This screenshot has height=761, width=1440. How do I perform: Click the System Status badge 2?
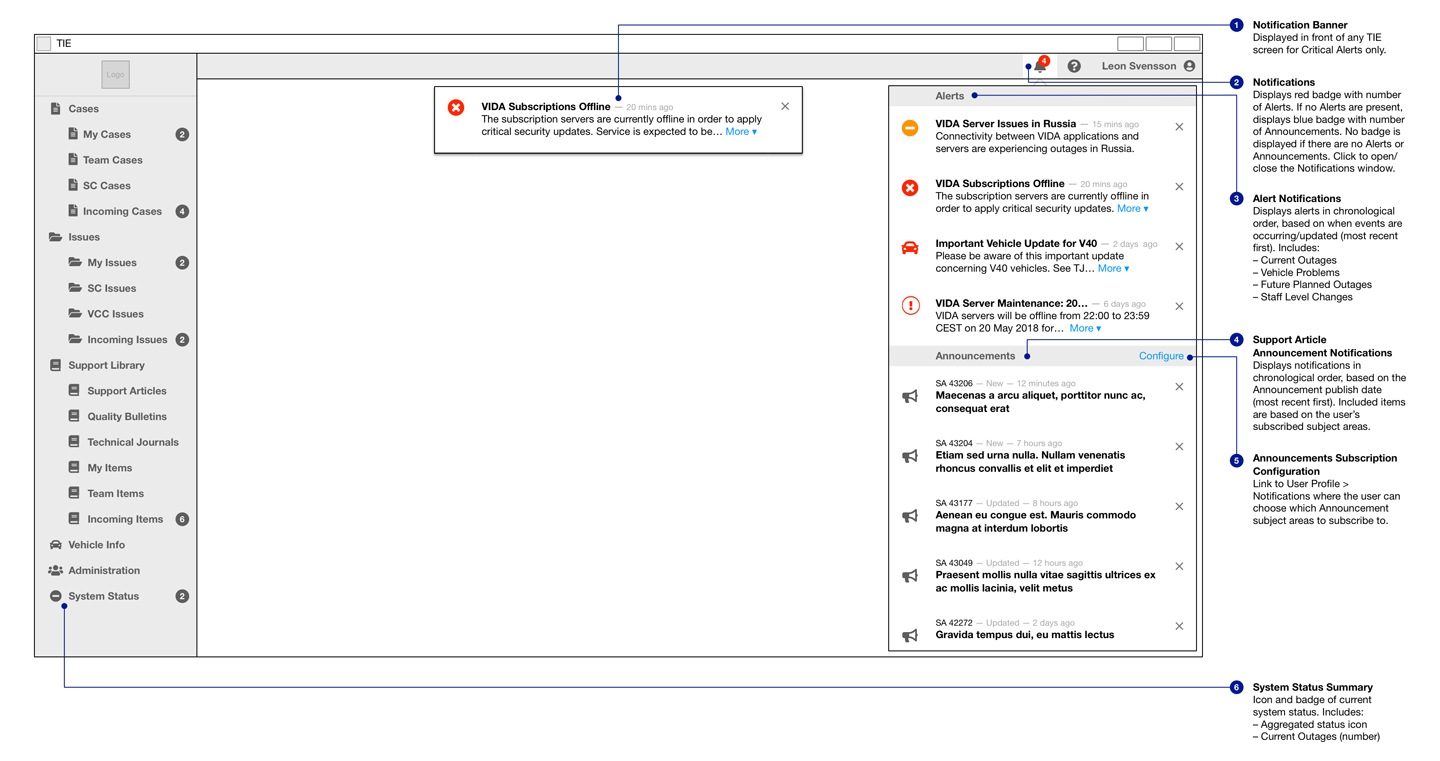pos(182,596)
